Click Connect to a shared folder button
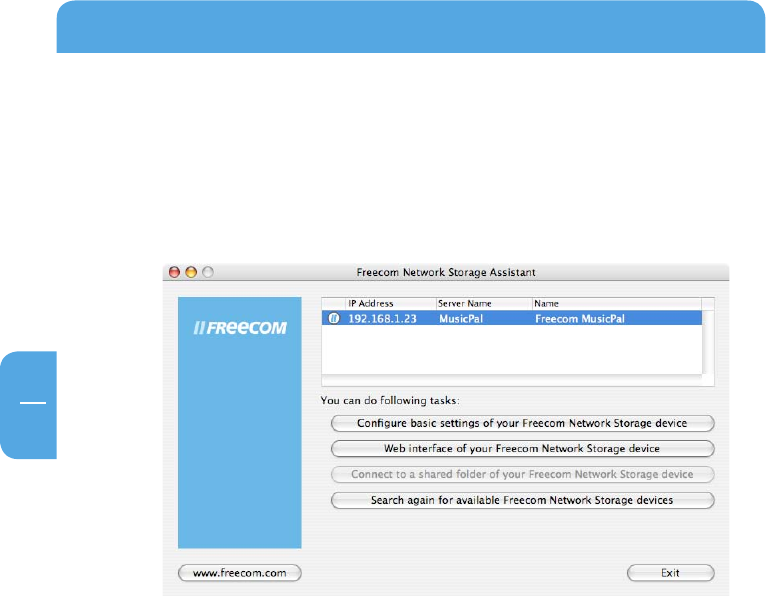 522,474
